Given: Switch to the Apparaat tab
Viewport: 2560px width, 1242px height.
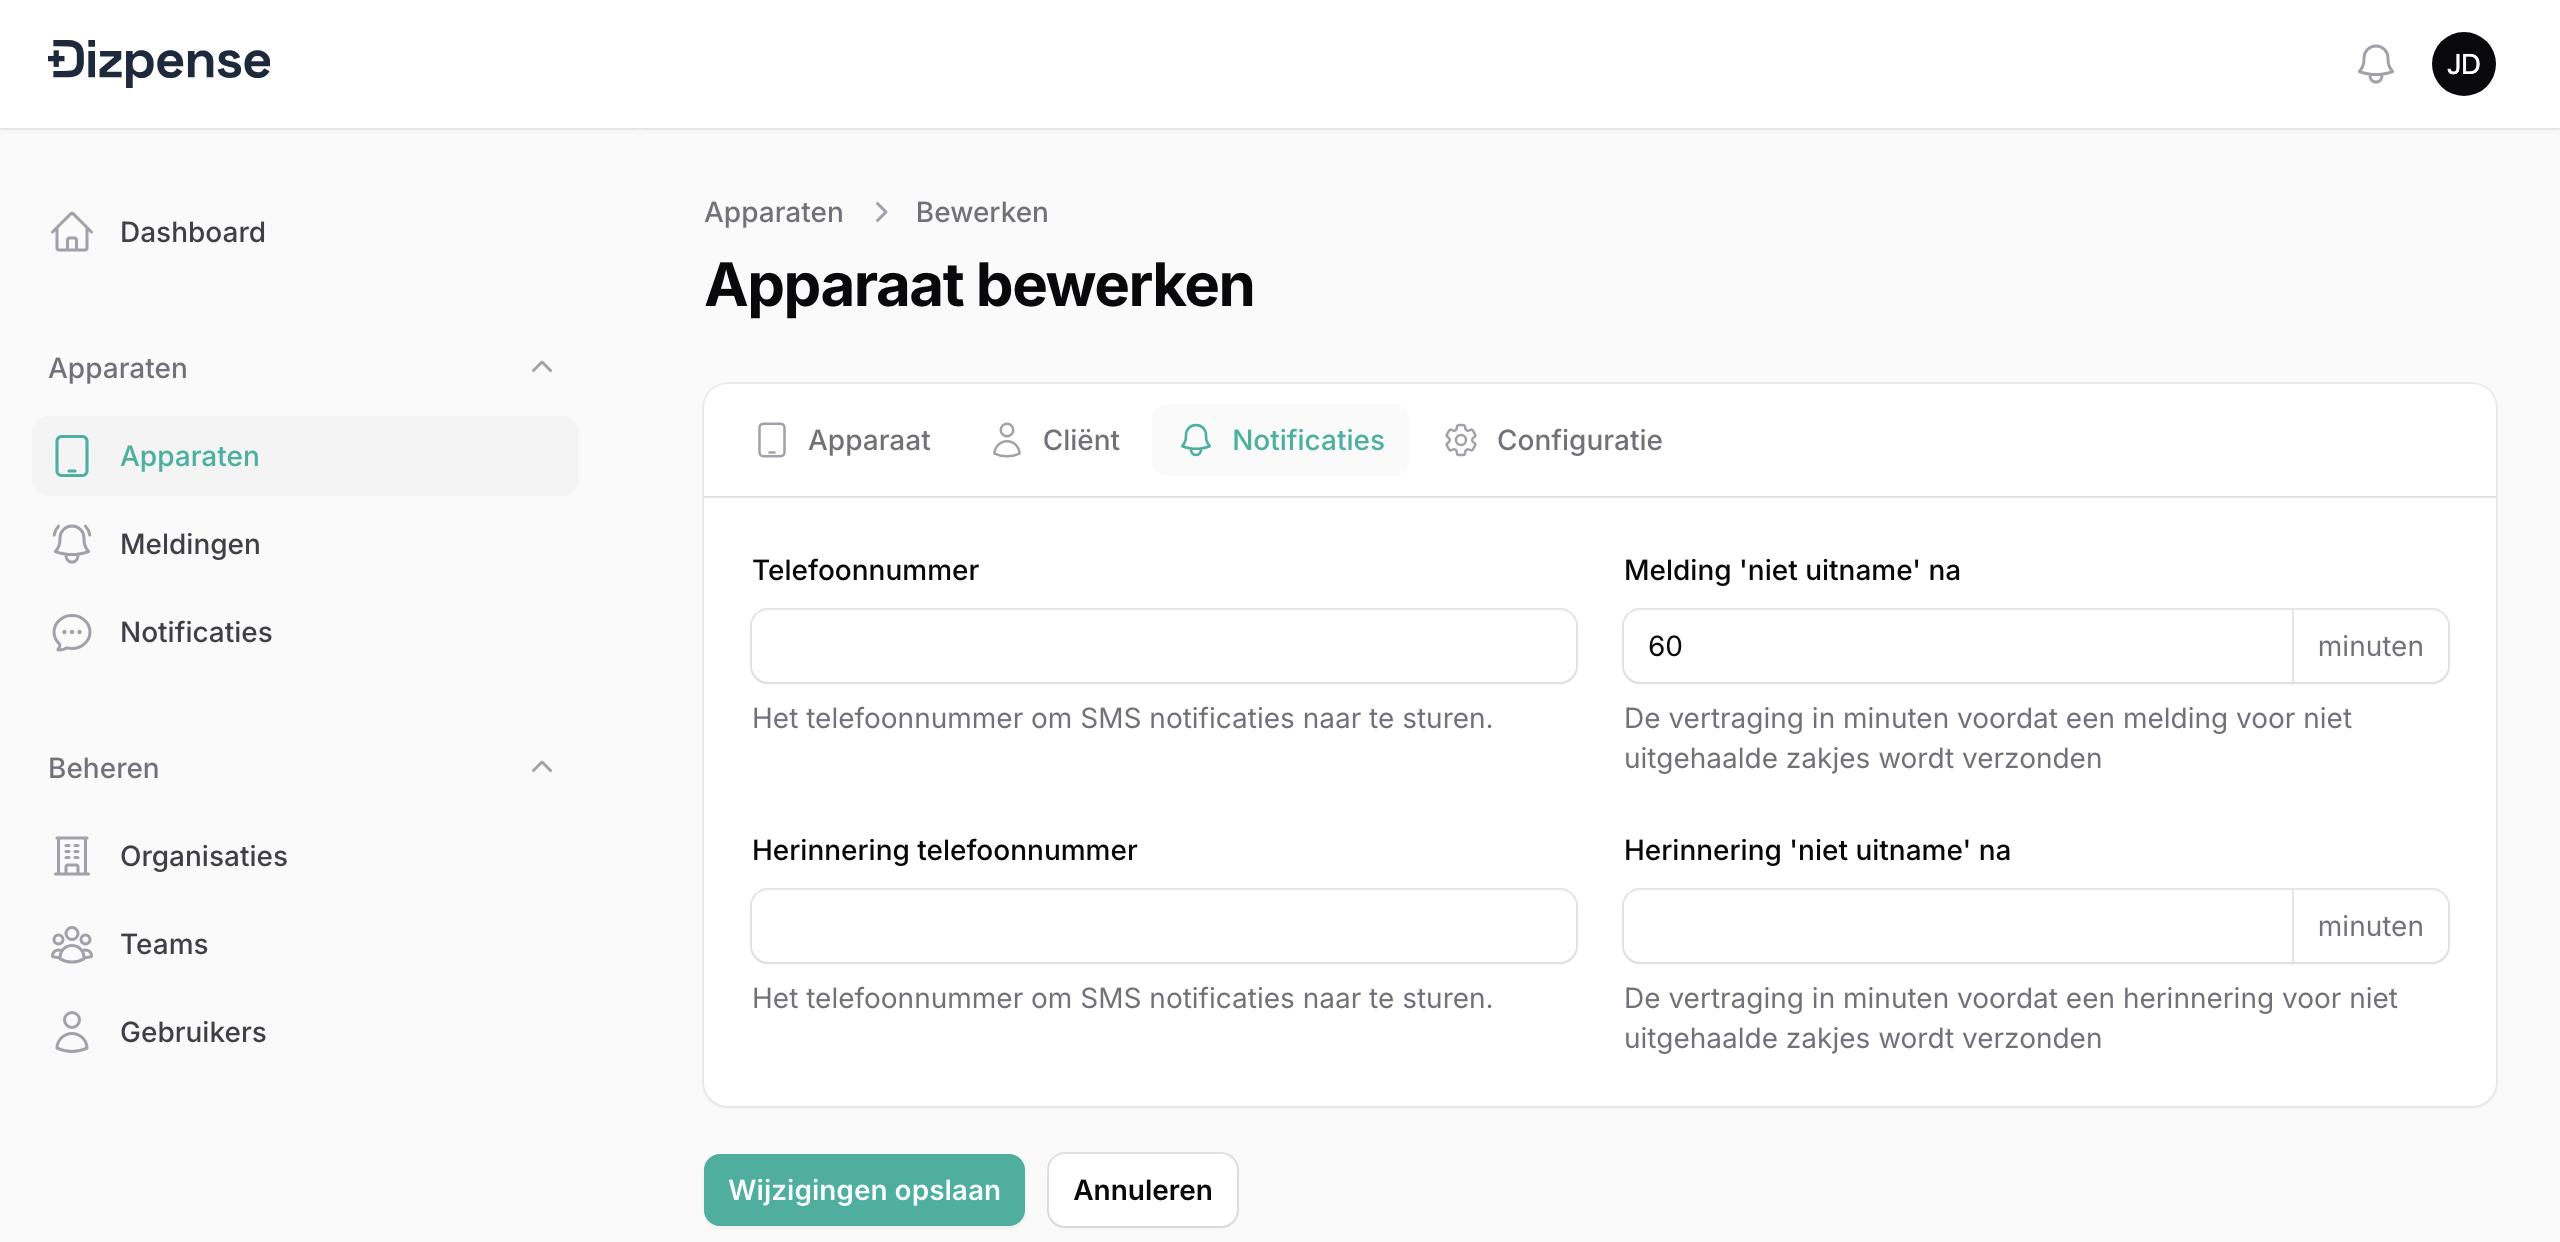Looking at the screenshot, I should click(844, 440).
